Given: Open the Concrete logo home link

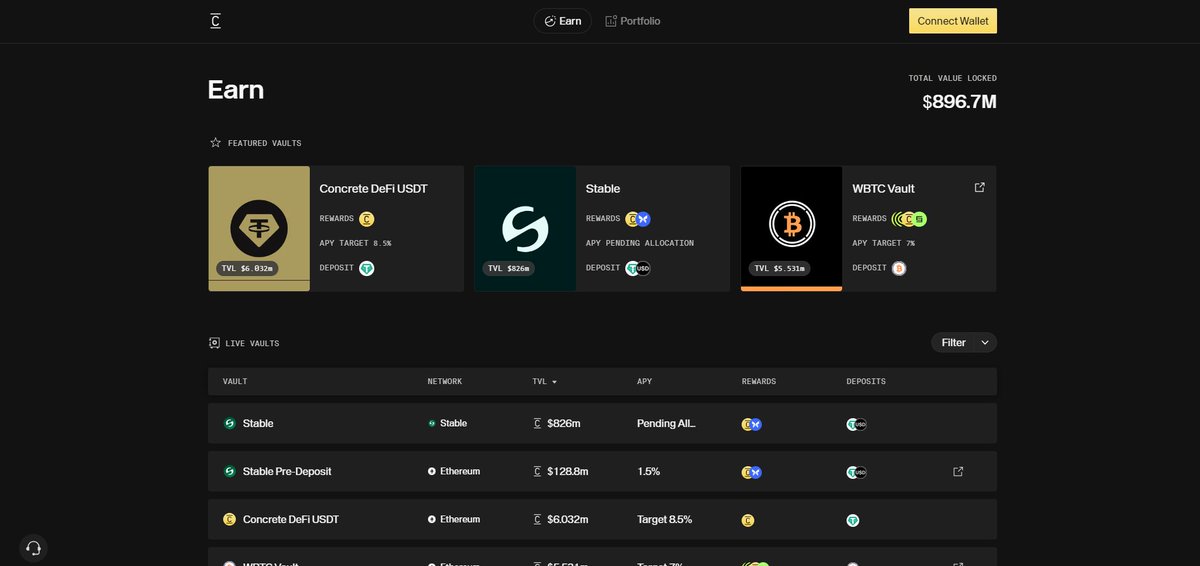Looking at the screenshot, I should pyautogui.click(x=215, y=20).
